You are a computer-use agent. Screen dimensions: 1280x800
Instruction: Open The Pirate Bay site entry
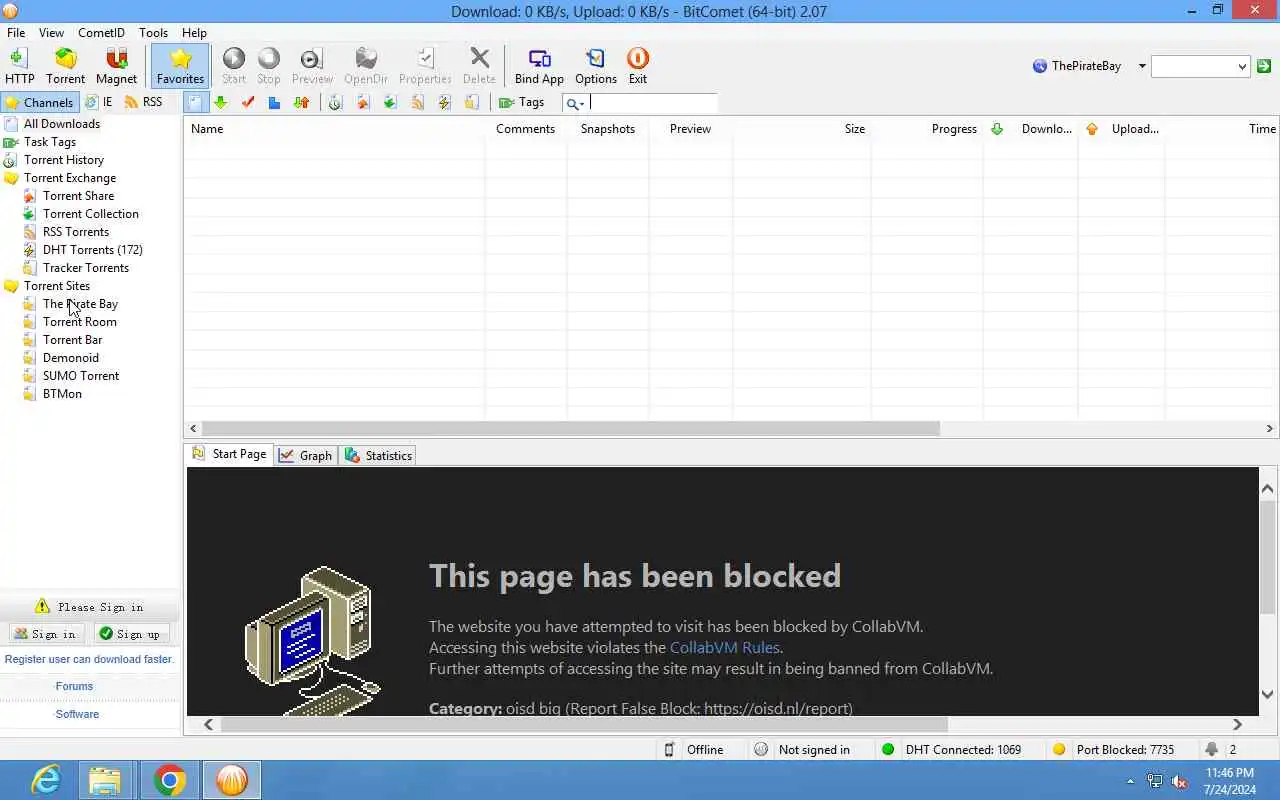(x=80, y=304)
